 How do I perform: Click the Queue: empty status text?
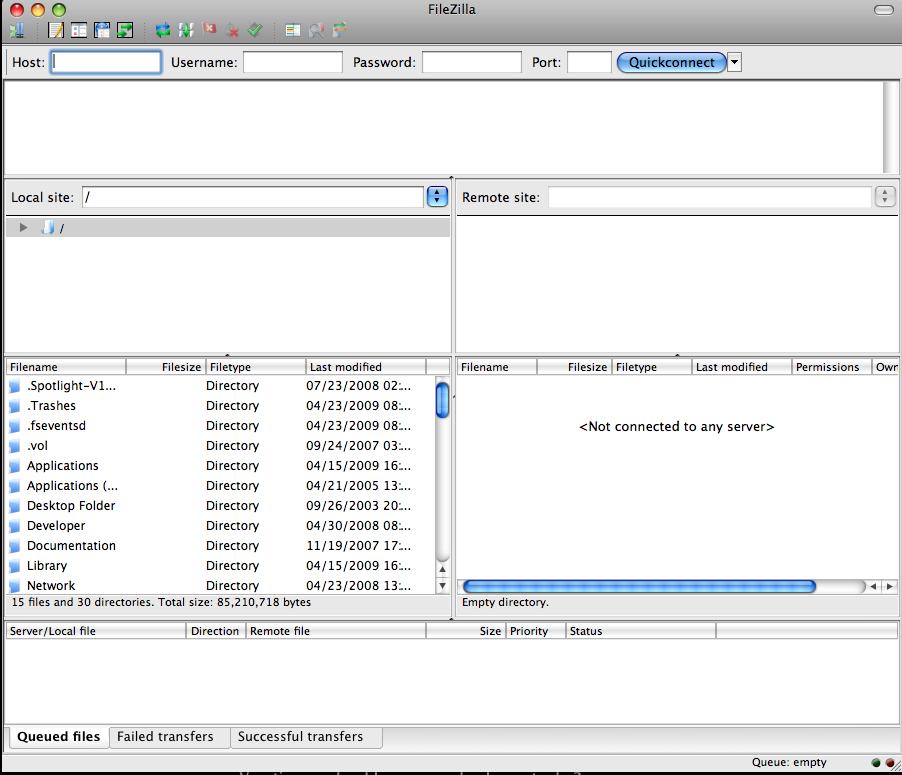click(789, 762)
